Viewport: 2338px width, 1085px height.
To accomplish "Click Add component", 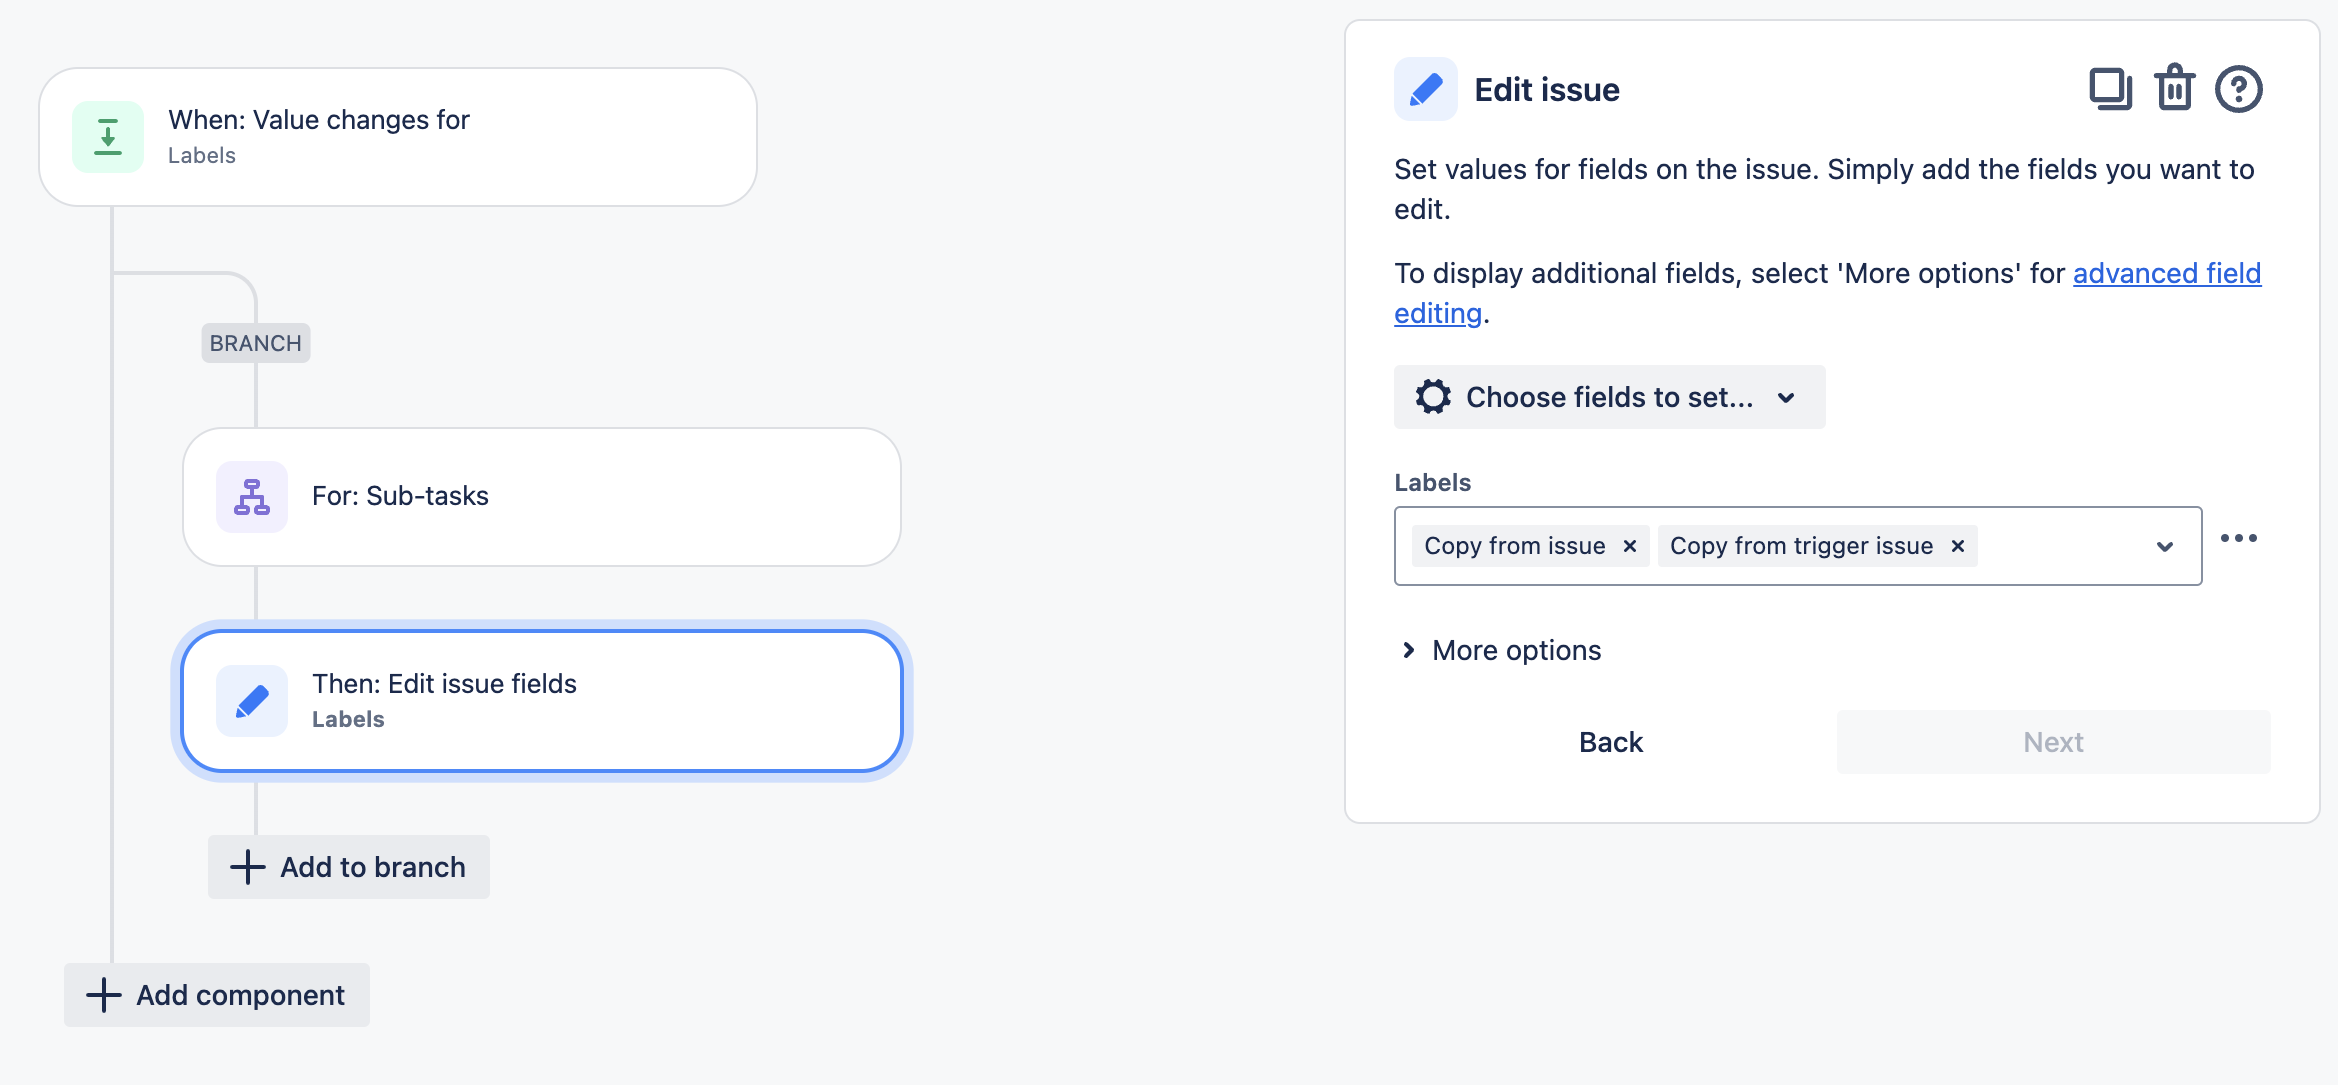I will point(216,994).
